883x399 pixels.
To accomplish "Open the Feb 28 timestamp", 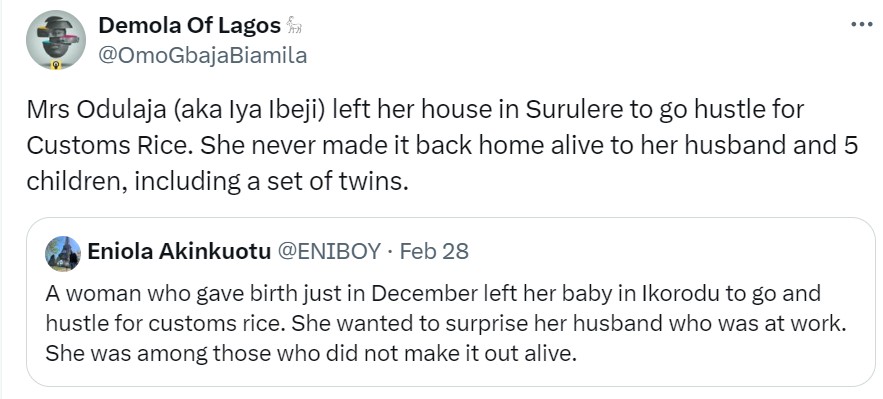I will point(434,252).
